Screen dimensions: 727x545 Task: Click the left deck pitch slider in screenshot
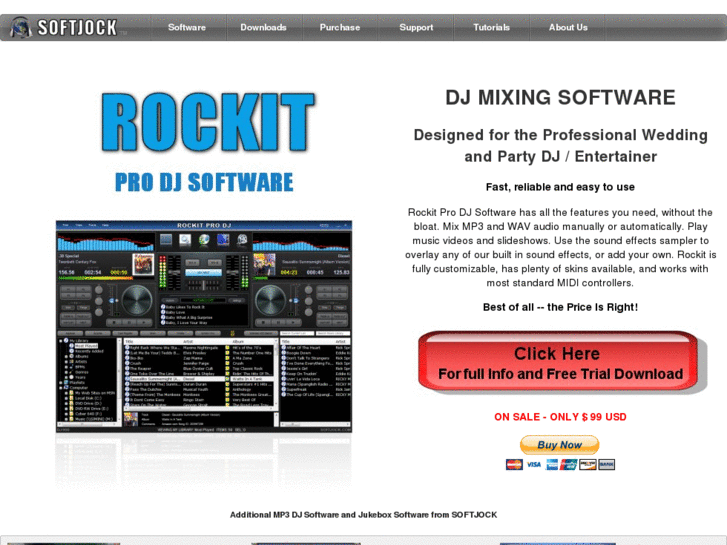point(111,301)
